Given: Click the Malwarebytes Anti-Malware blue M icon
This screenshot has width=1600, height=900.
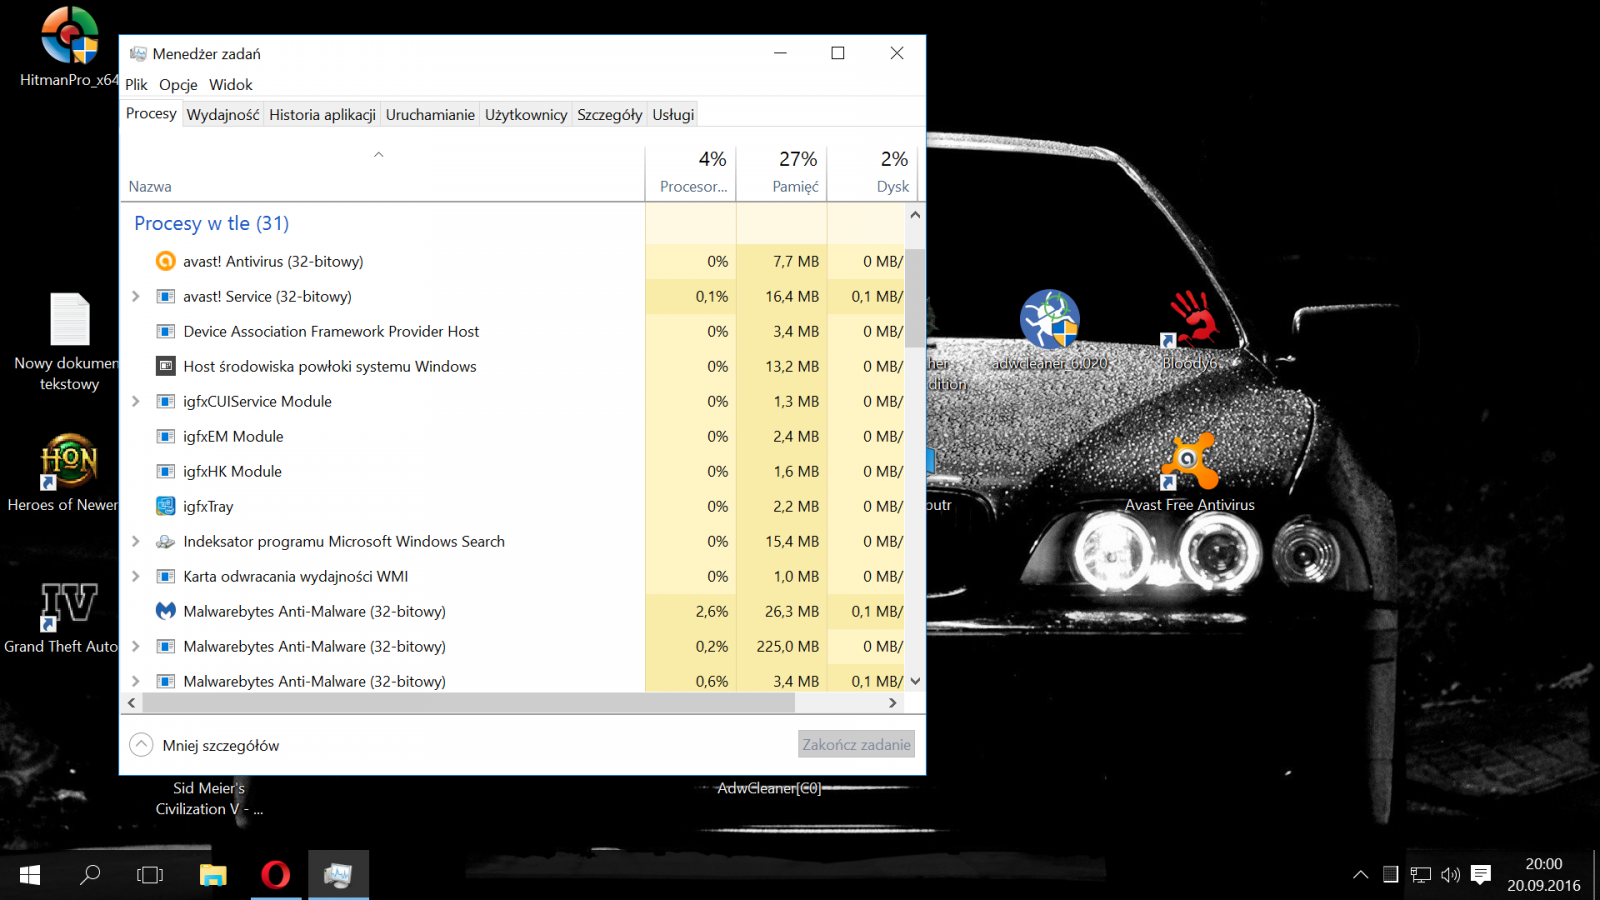Looking at the screenshot, I should [166, 611].
